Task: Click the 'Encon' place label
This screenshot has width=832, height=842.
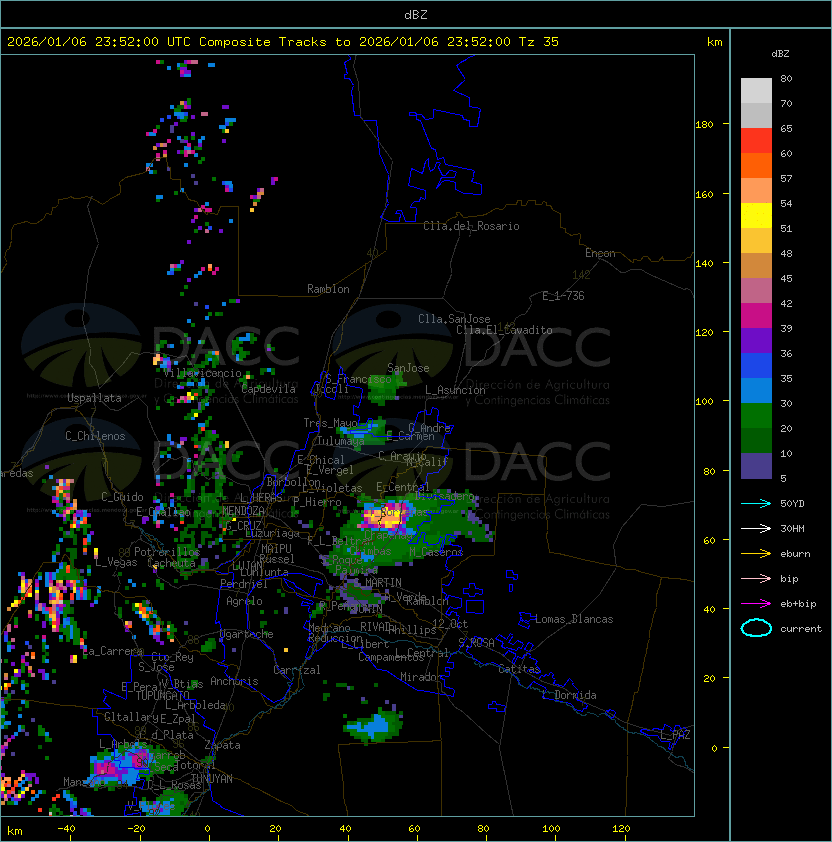Action: pyautogui.click(x=600, y=253)
